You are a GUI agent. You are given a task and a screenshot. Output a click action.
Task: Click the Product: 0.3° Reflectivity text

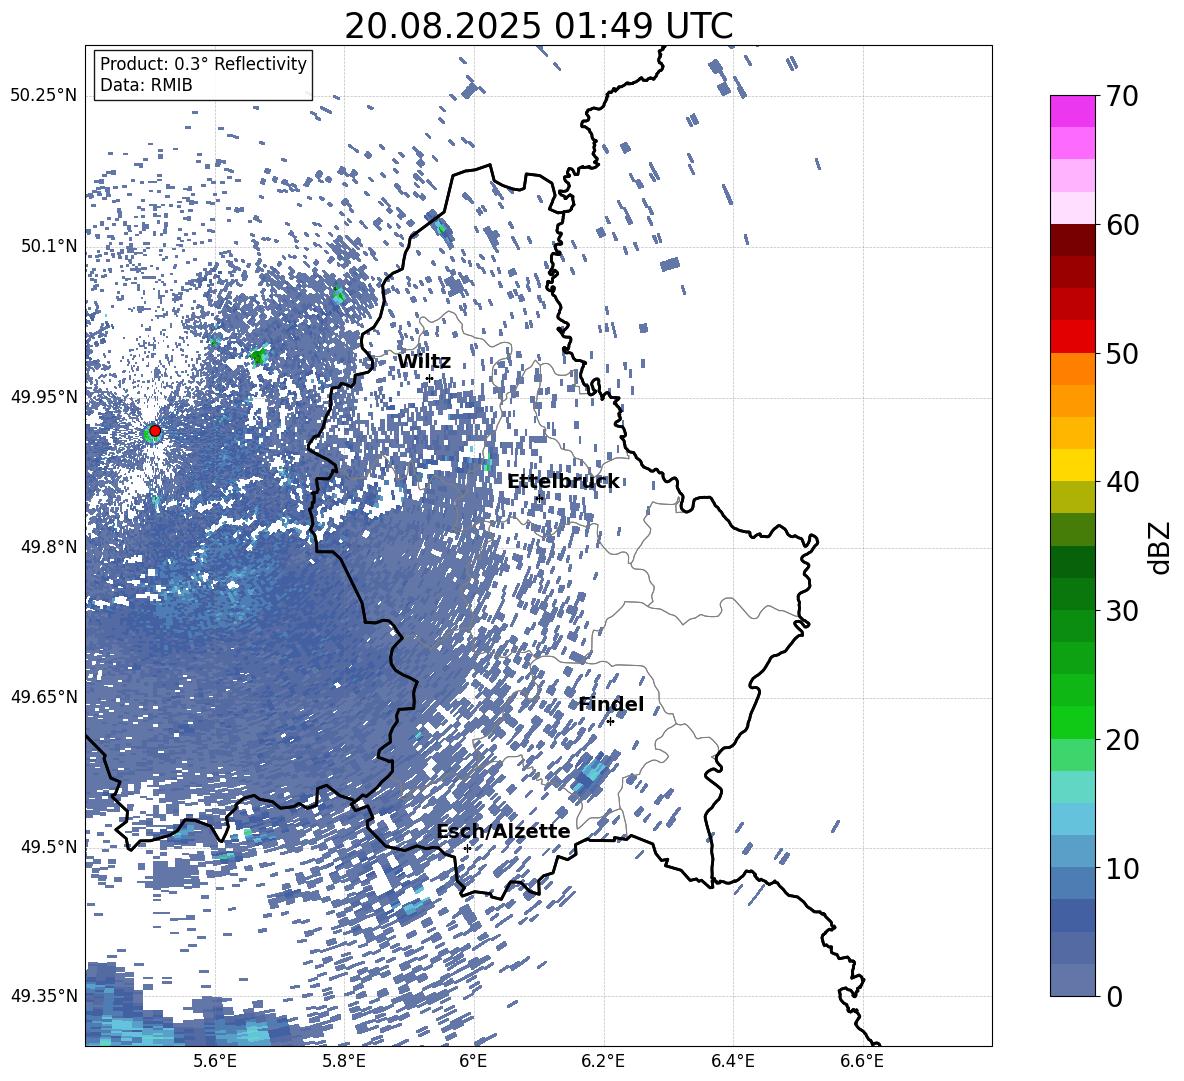click(203, 64)
